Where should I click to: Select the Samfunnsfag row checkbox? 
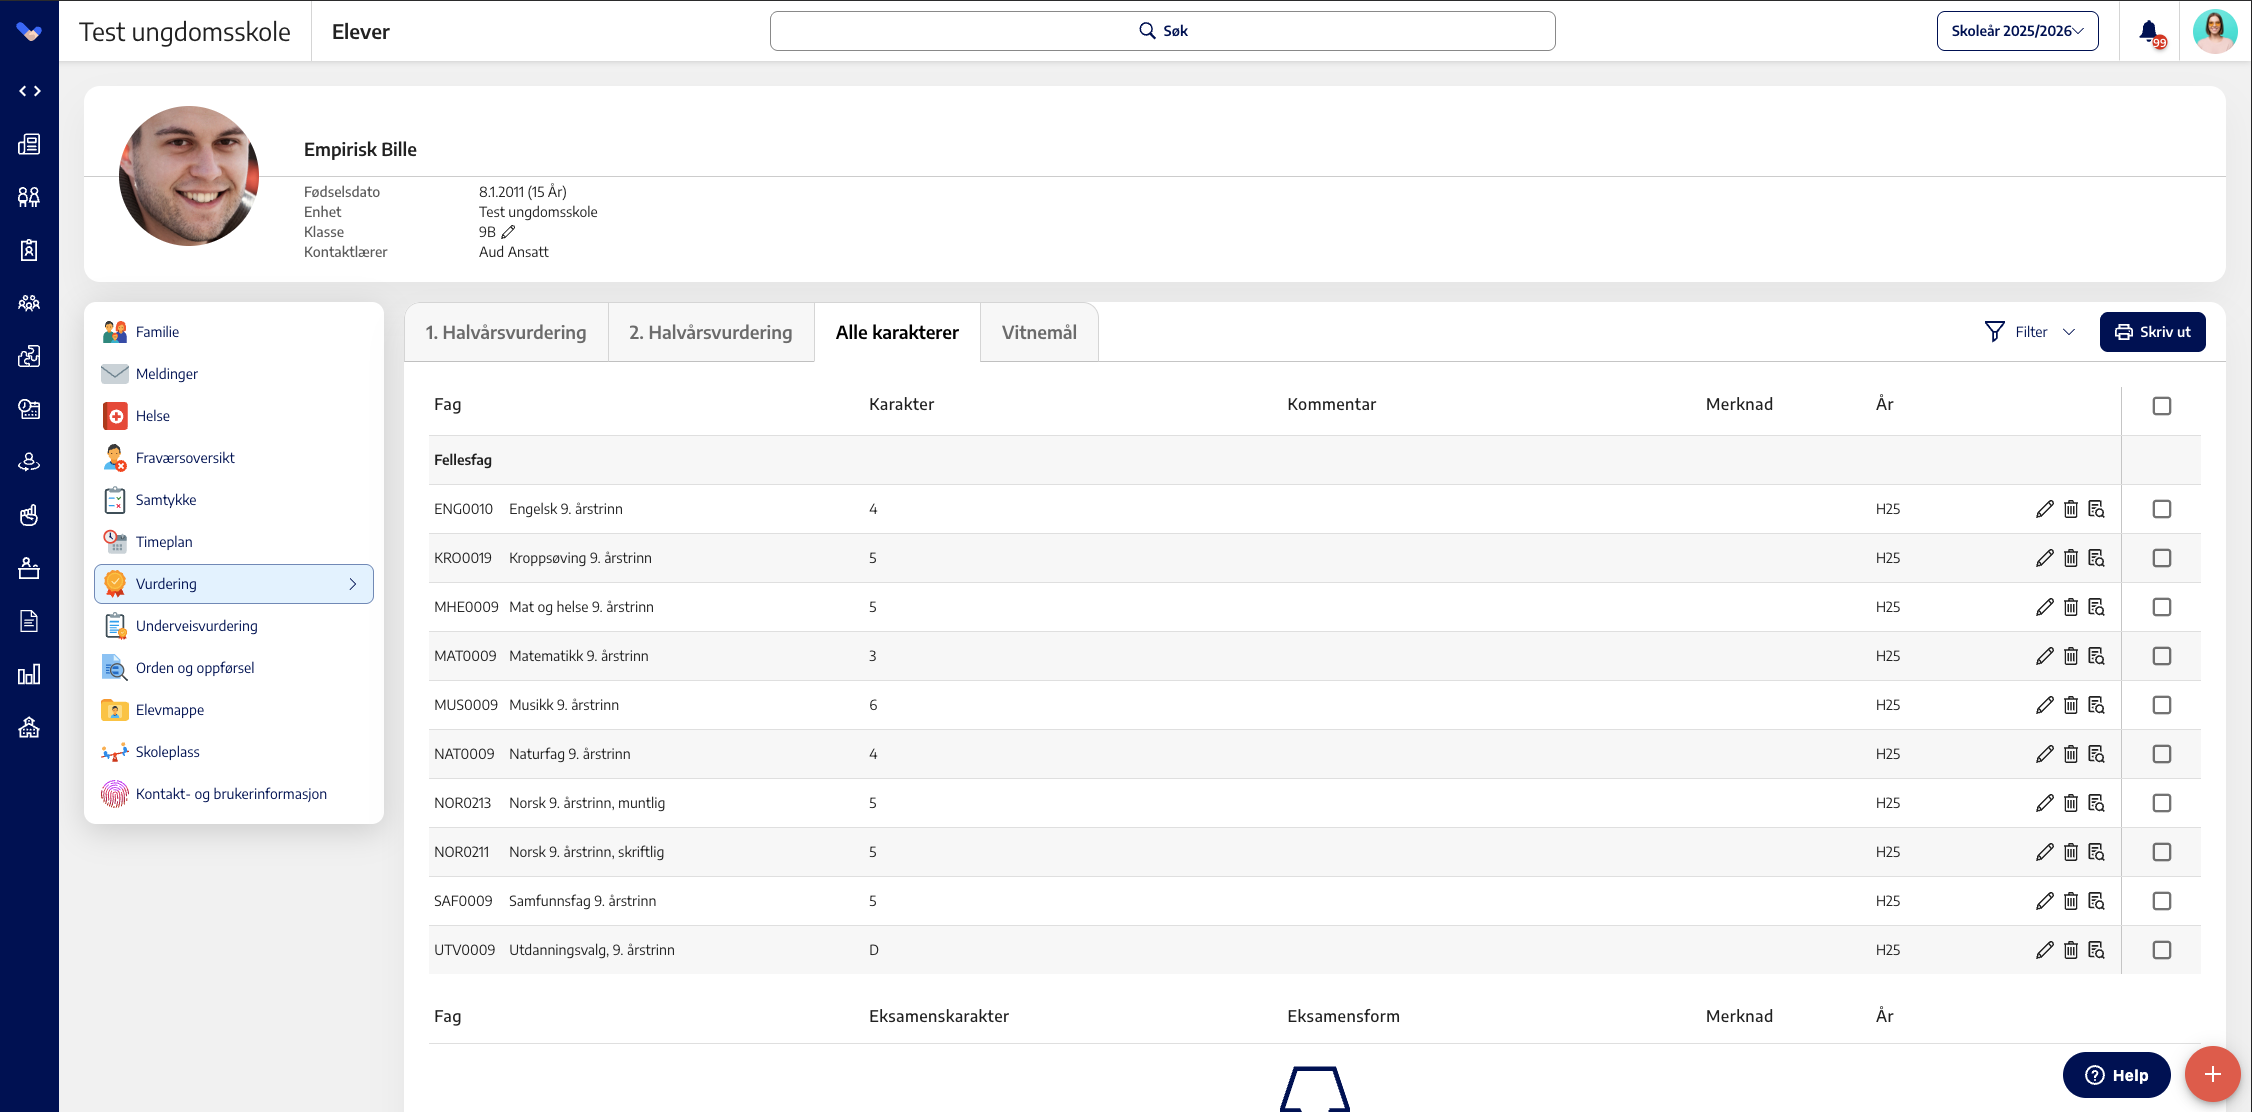click(x=2161, y=901)
